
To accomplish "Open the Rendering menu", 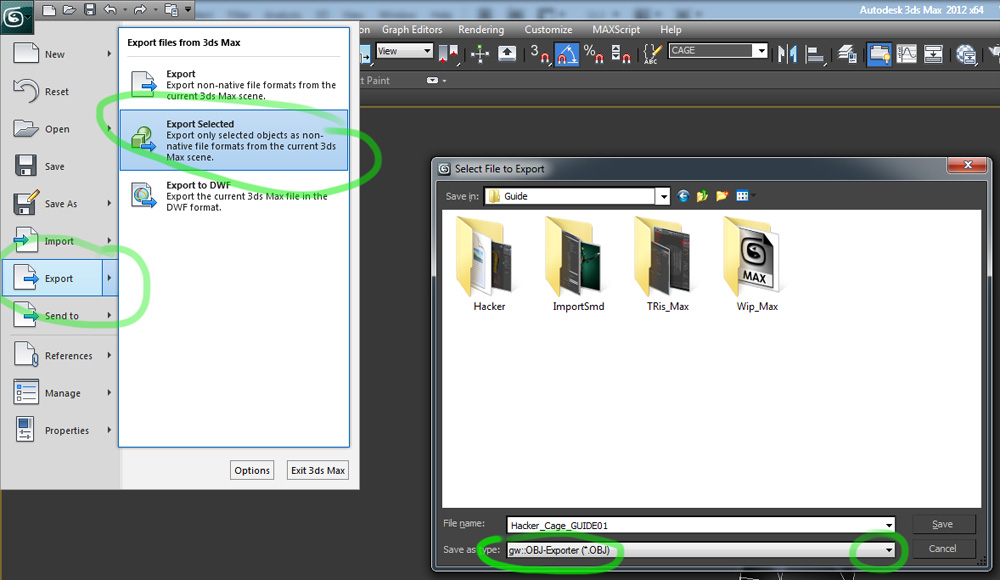I will [x=481, y=29].
